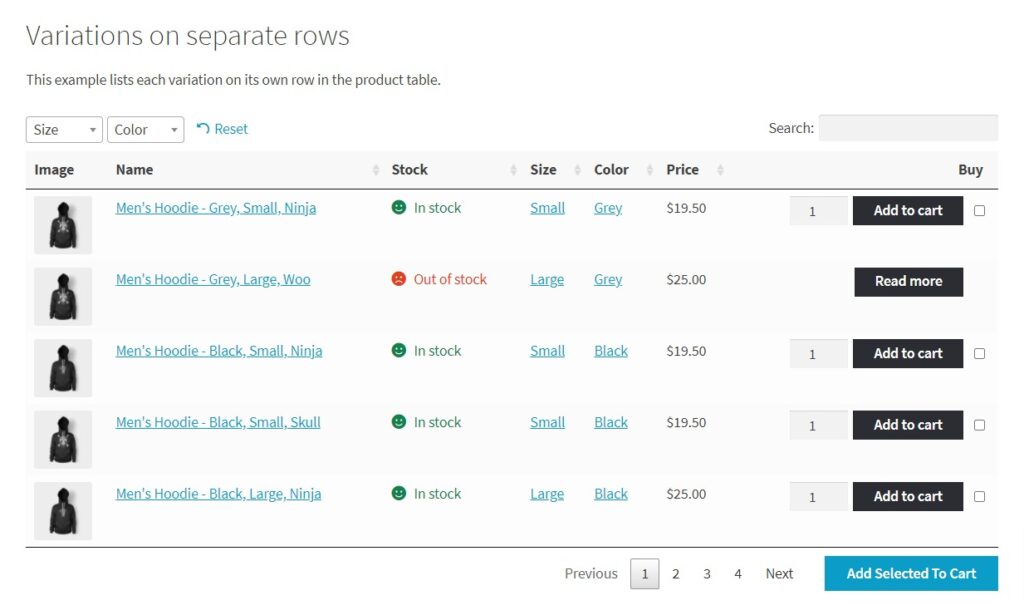Screen dimensions: 1024x615
Task: Open the Color filter dropdown
Action: click(x=145, y=130)
